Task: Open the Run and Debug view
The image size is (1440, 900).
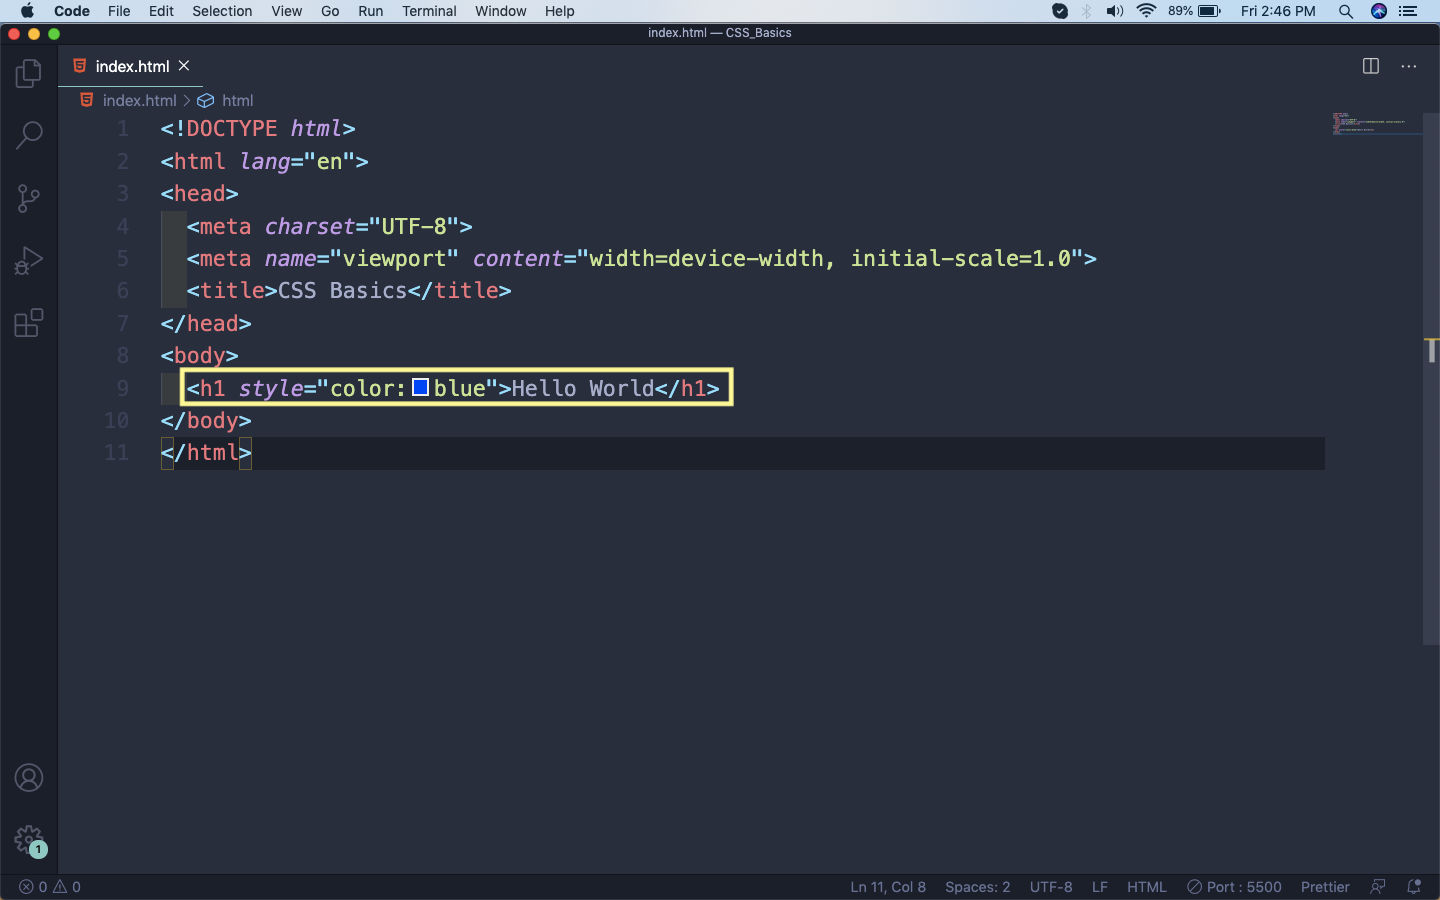Action: coord(29,261)
